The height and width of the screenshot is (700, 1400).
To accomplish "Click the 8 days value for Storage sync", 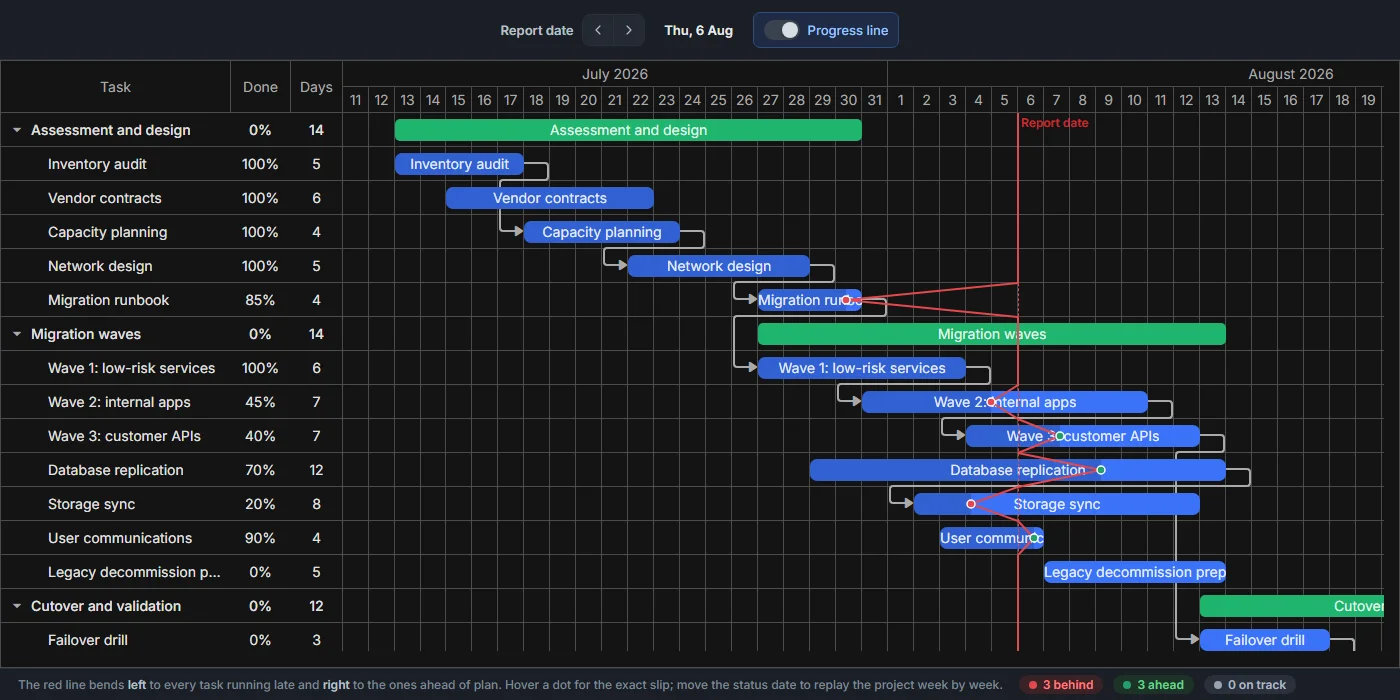I will 316,504.
